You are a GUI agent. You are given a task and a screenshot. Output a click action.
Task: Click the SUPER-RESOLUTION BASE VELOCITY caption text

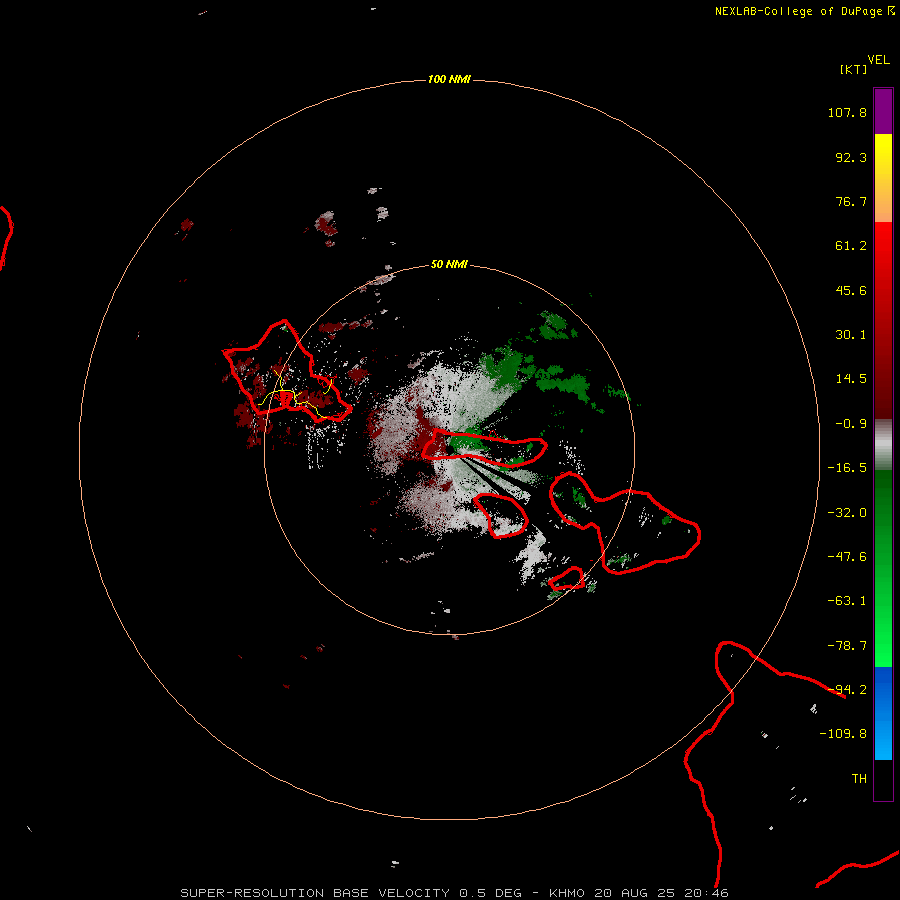coord(315,893)
